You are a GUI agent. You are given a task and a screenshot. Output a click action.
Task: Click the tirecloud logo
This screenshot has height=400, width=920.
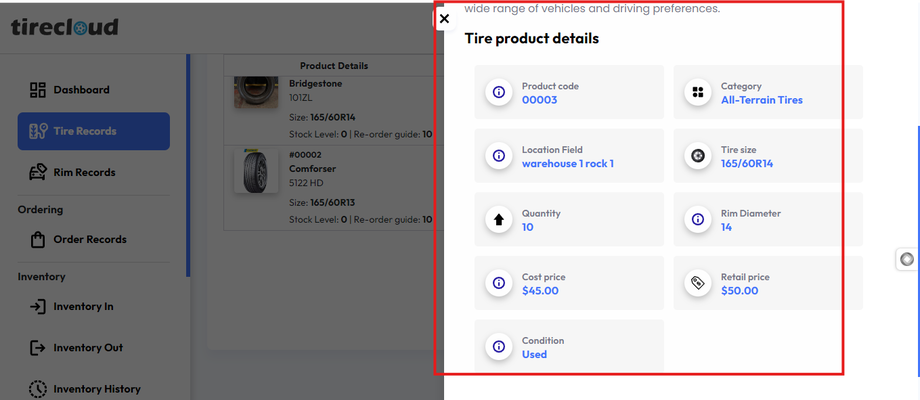pyautogui.click(x=65, y=27)
